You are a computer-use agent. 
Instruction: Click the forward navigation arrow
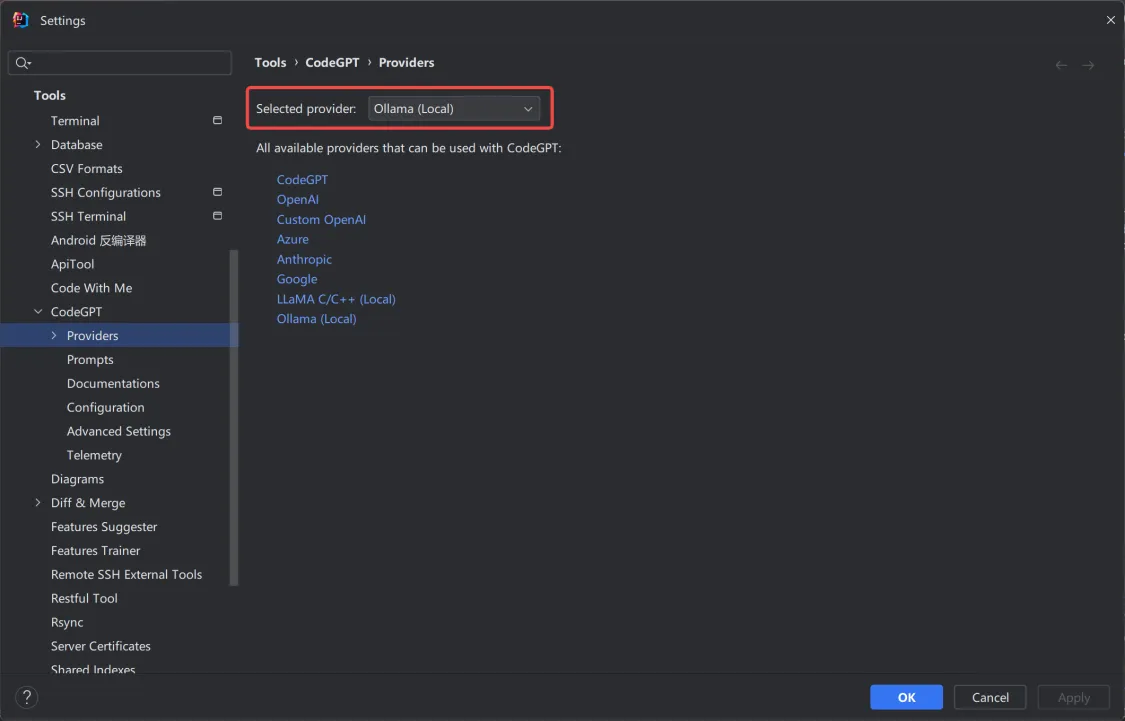1088,65
